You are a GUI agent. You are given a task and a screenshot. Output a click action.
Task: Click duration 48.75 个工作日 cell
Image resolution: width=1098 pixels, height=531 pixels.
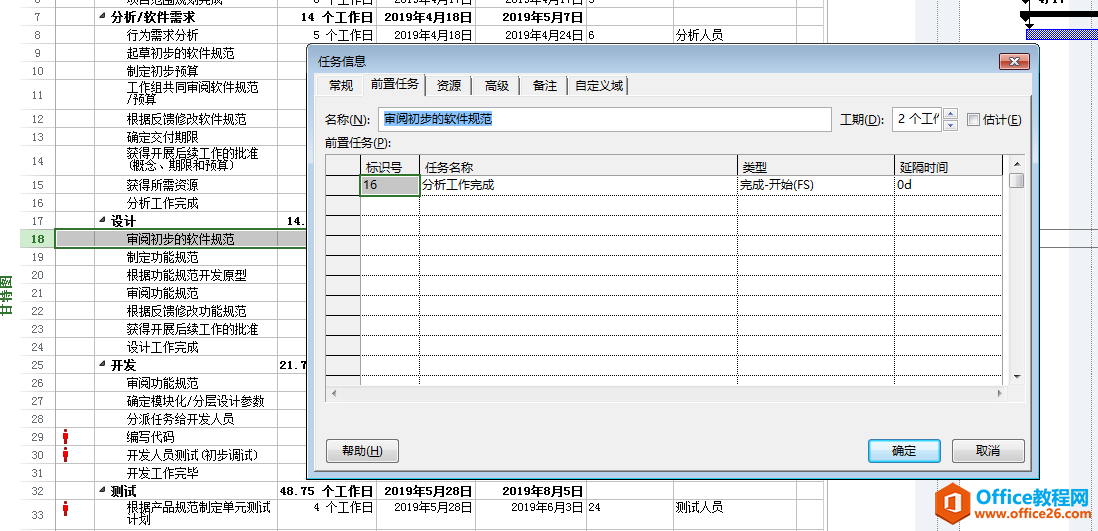pos(326,491)
